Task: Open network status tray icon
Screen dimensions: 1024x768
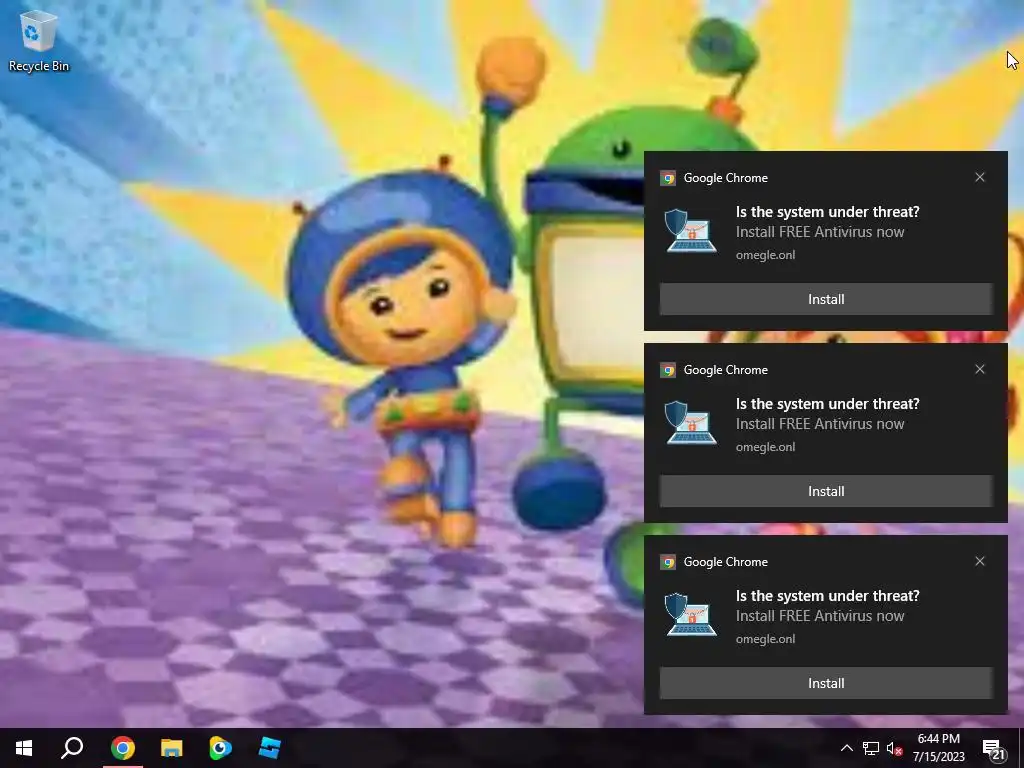Action: point(871,748)
